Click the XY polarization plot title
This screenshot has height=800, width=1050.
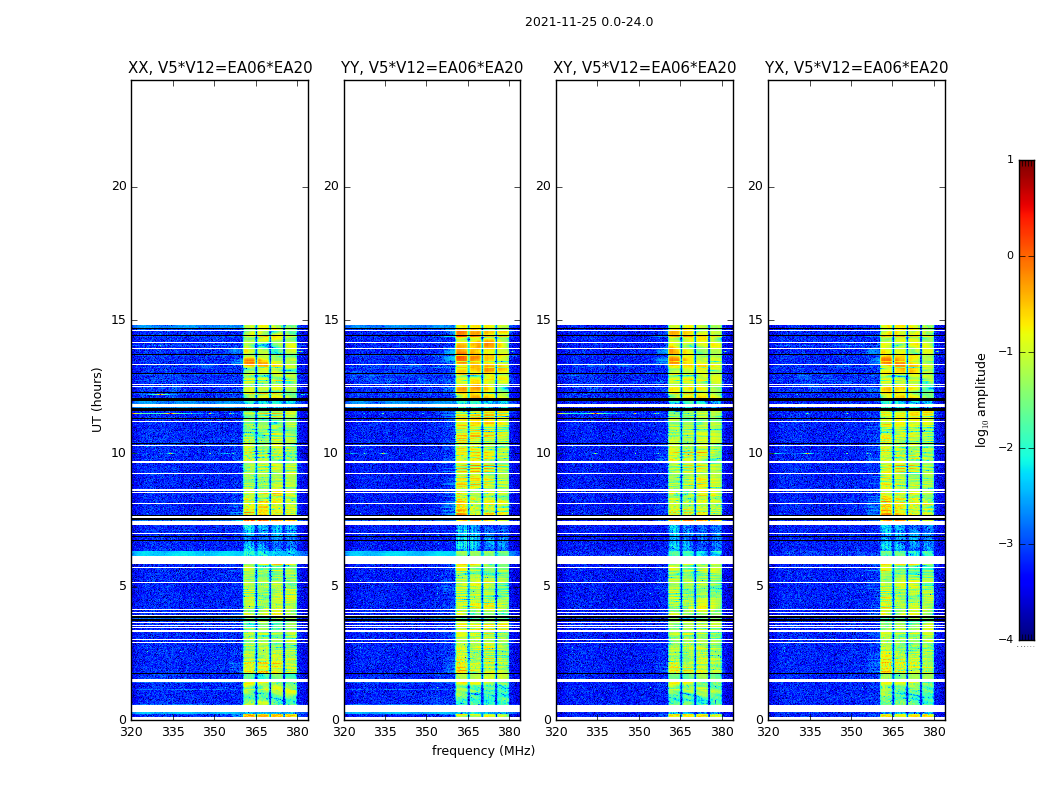[x=644, y=68]
